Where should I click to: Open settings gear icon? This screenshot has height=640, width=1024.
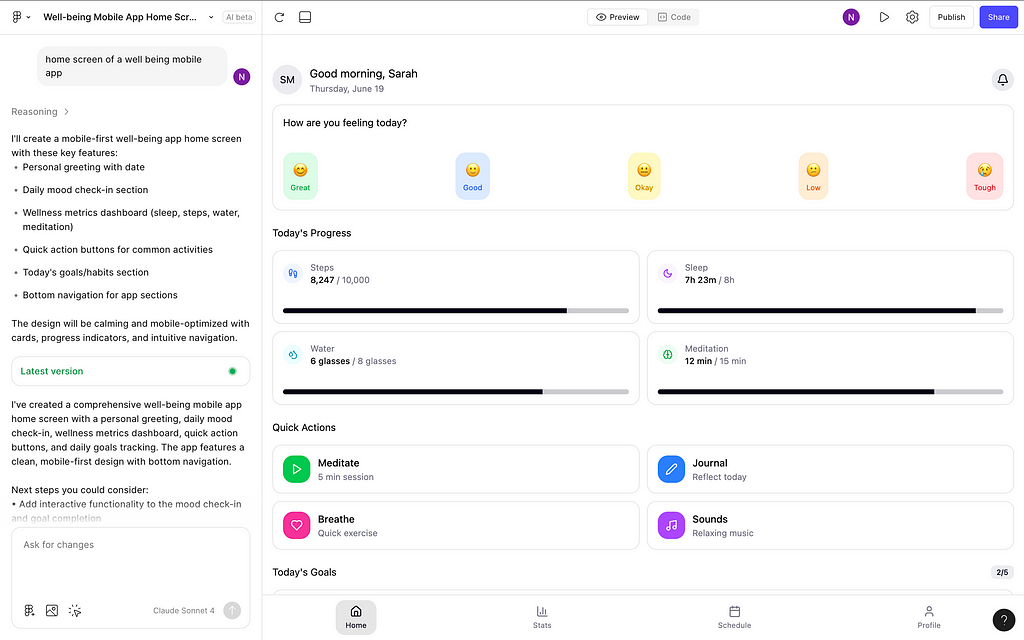coord(912,18)
